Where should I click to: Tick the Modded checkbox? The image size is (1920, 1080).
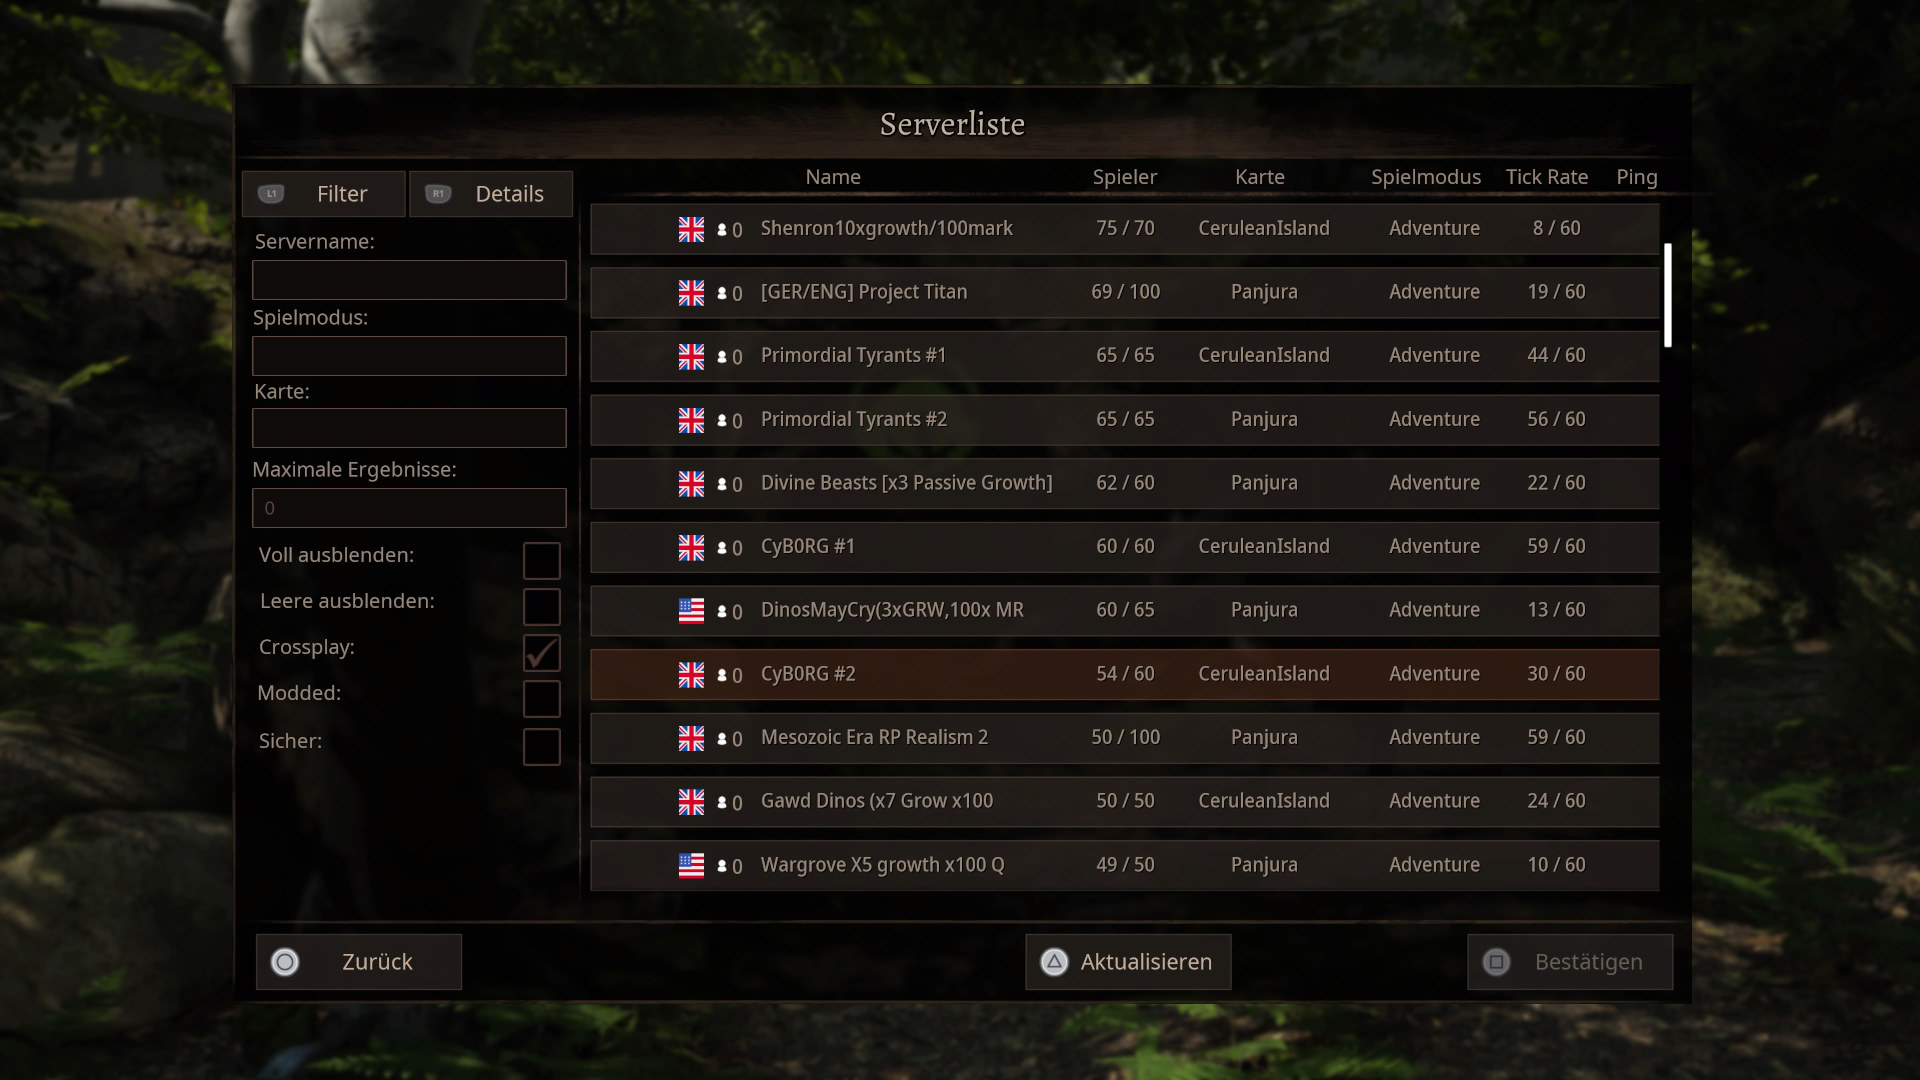coord(542,699)
